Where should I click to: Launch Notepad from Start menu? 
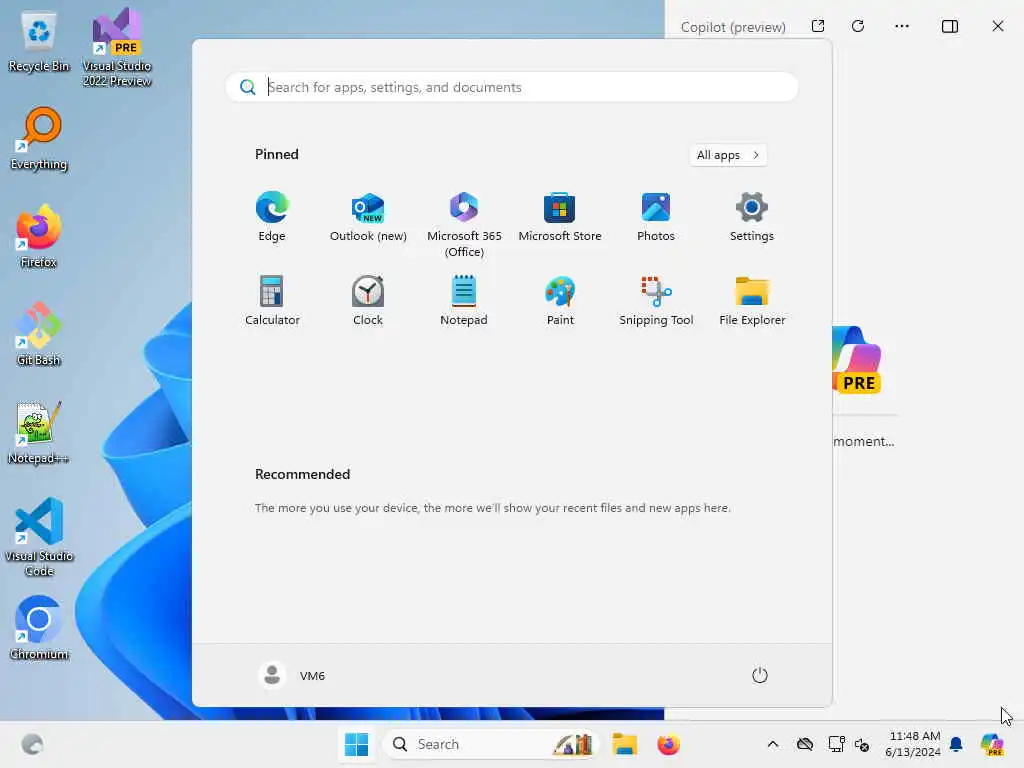click(x=464, y=300)
